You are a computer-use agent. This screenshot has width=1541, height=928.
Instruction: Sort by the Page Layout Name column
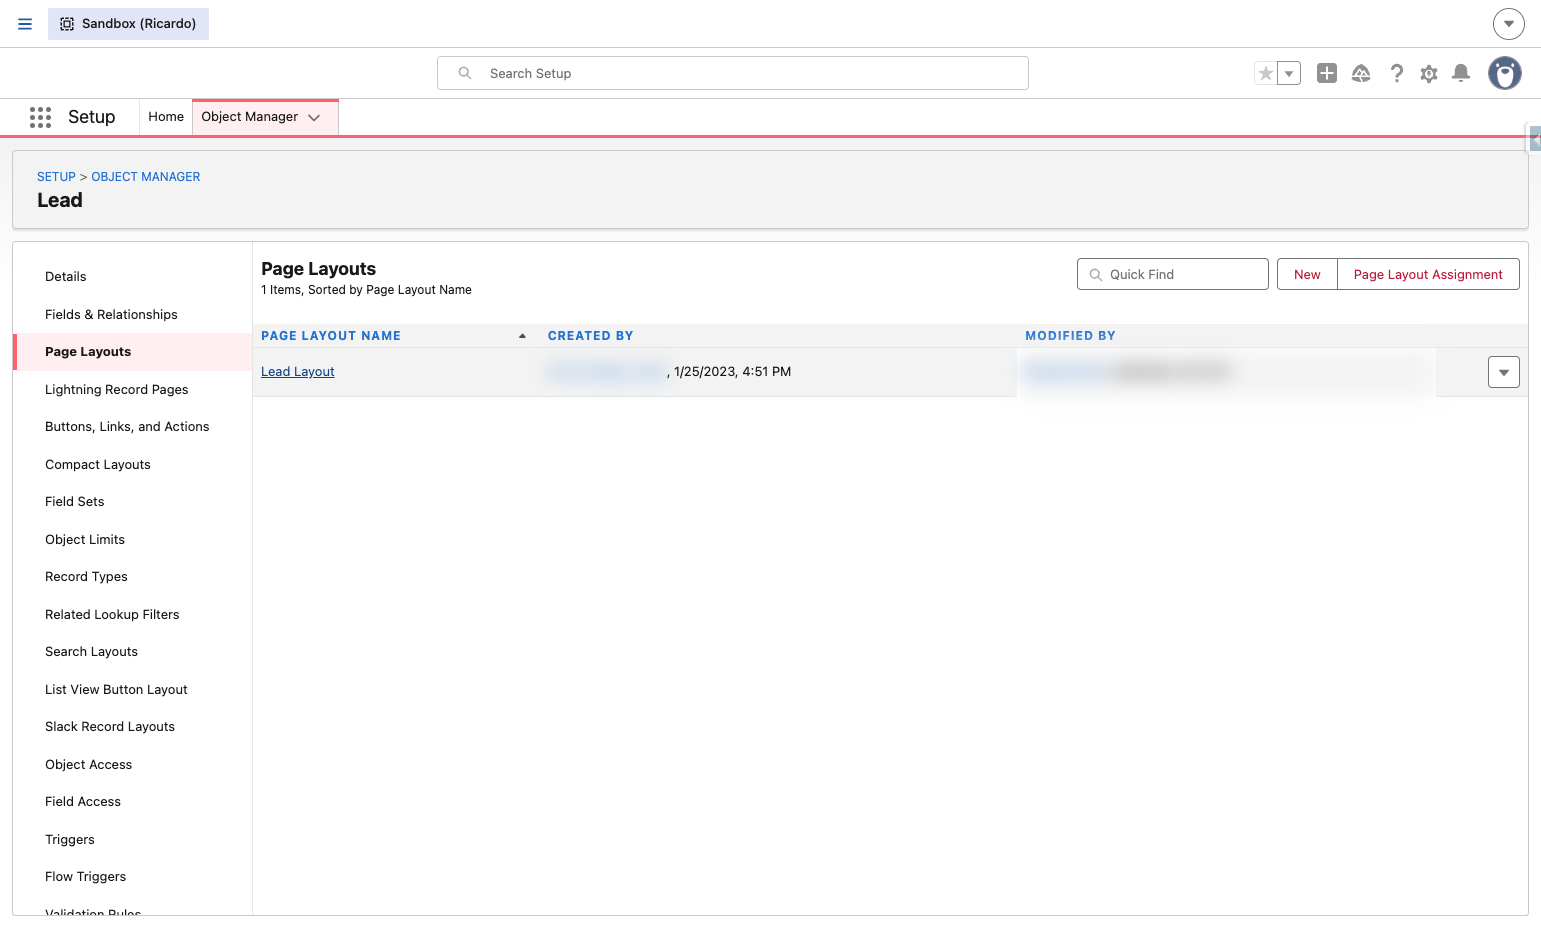click(x=331, y=336)
